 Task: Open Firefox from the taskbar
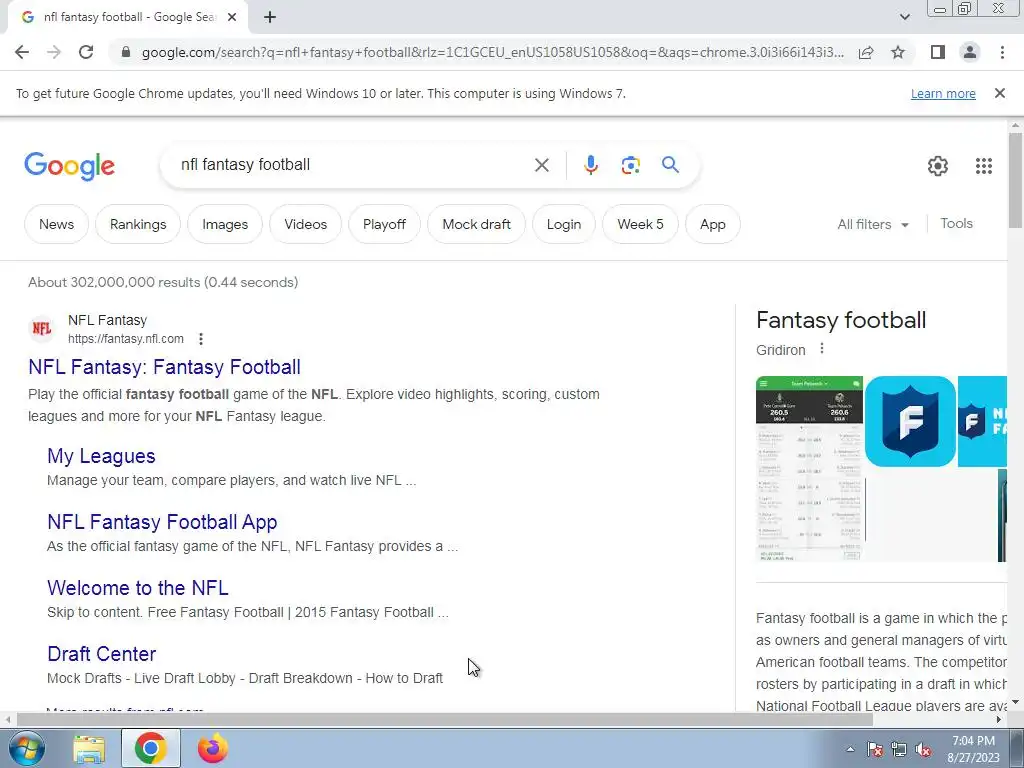(212, 748)
